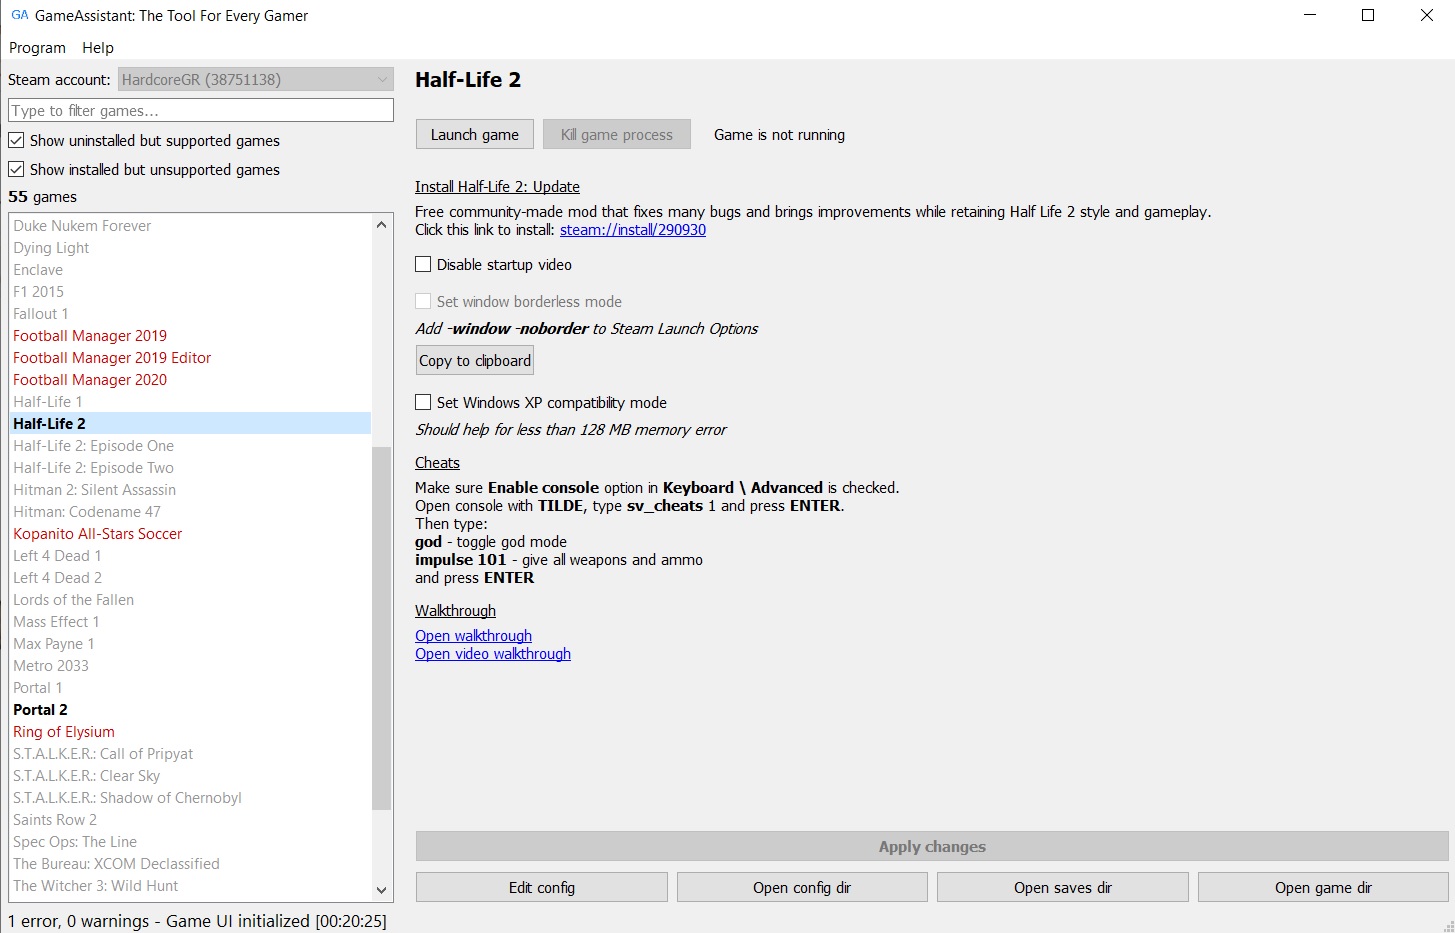The width and height of the screenshot is (1455, 933).
Task: Click the game list scroll down arrow
Action: point(381,890)
